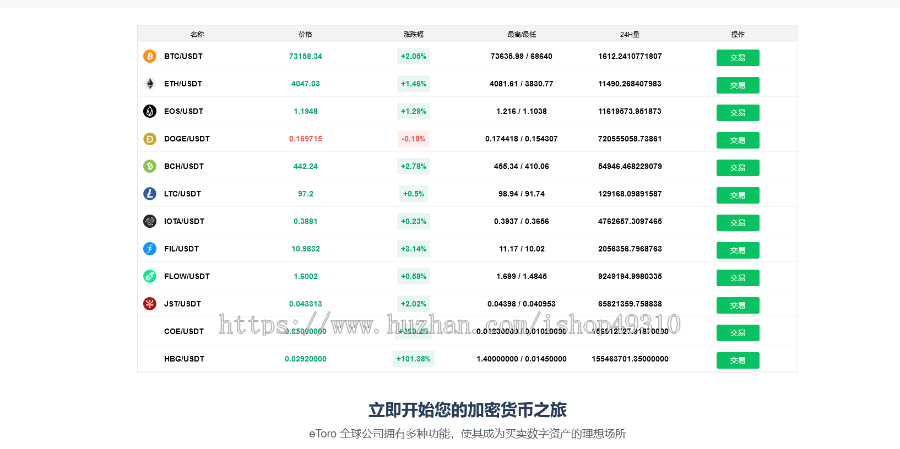Click the +101.38% change badge
900x449 pixels.
413,359
